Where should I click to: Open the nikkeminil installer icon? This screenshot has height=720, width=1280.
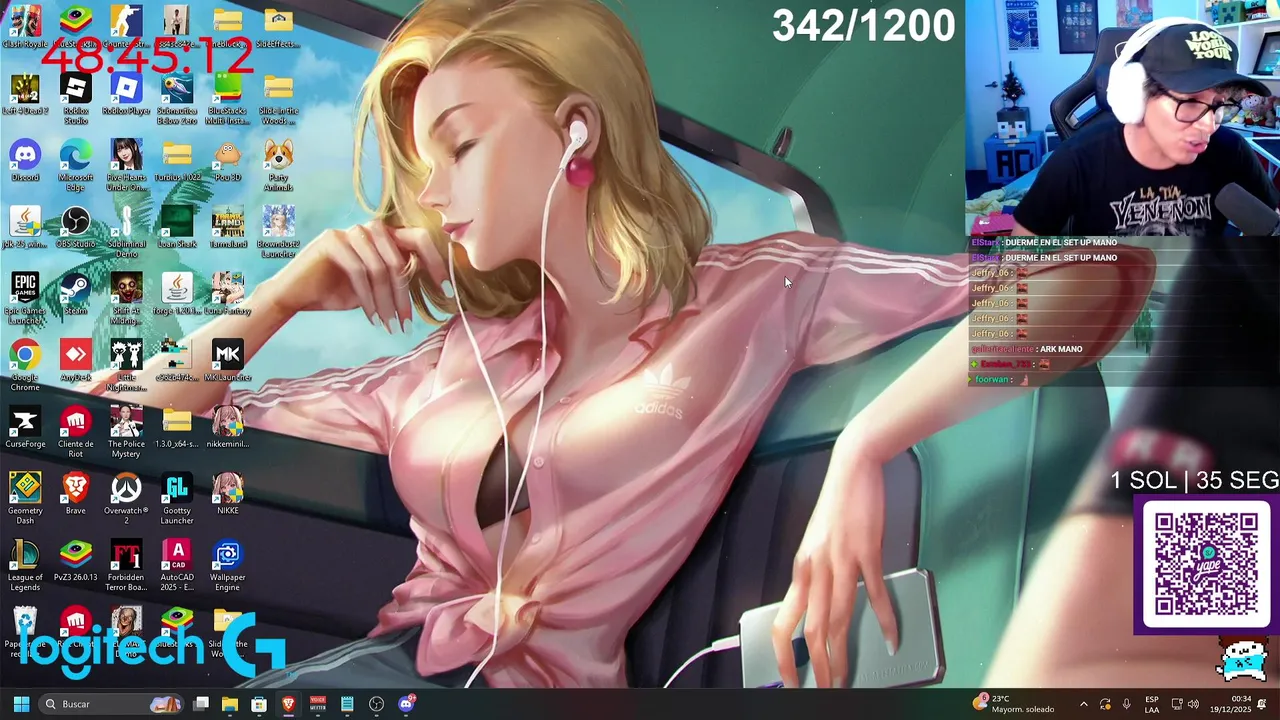tap(227, 427)
